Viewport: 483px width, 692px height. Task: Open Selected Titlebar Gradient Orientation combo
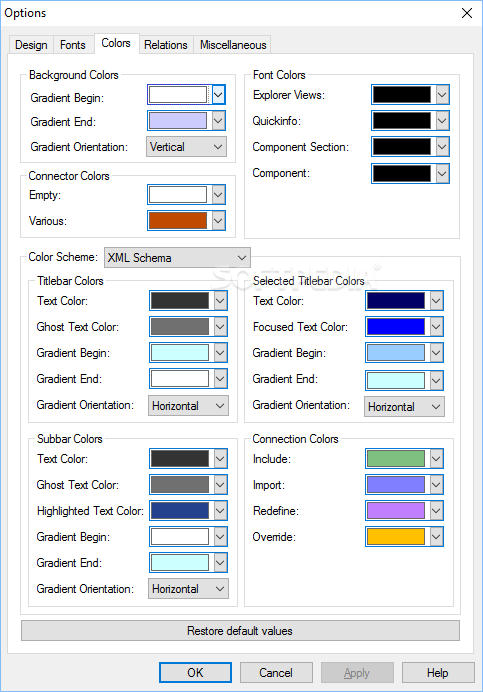(404, 406)
